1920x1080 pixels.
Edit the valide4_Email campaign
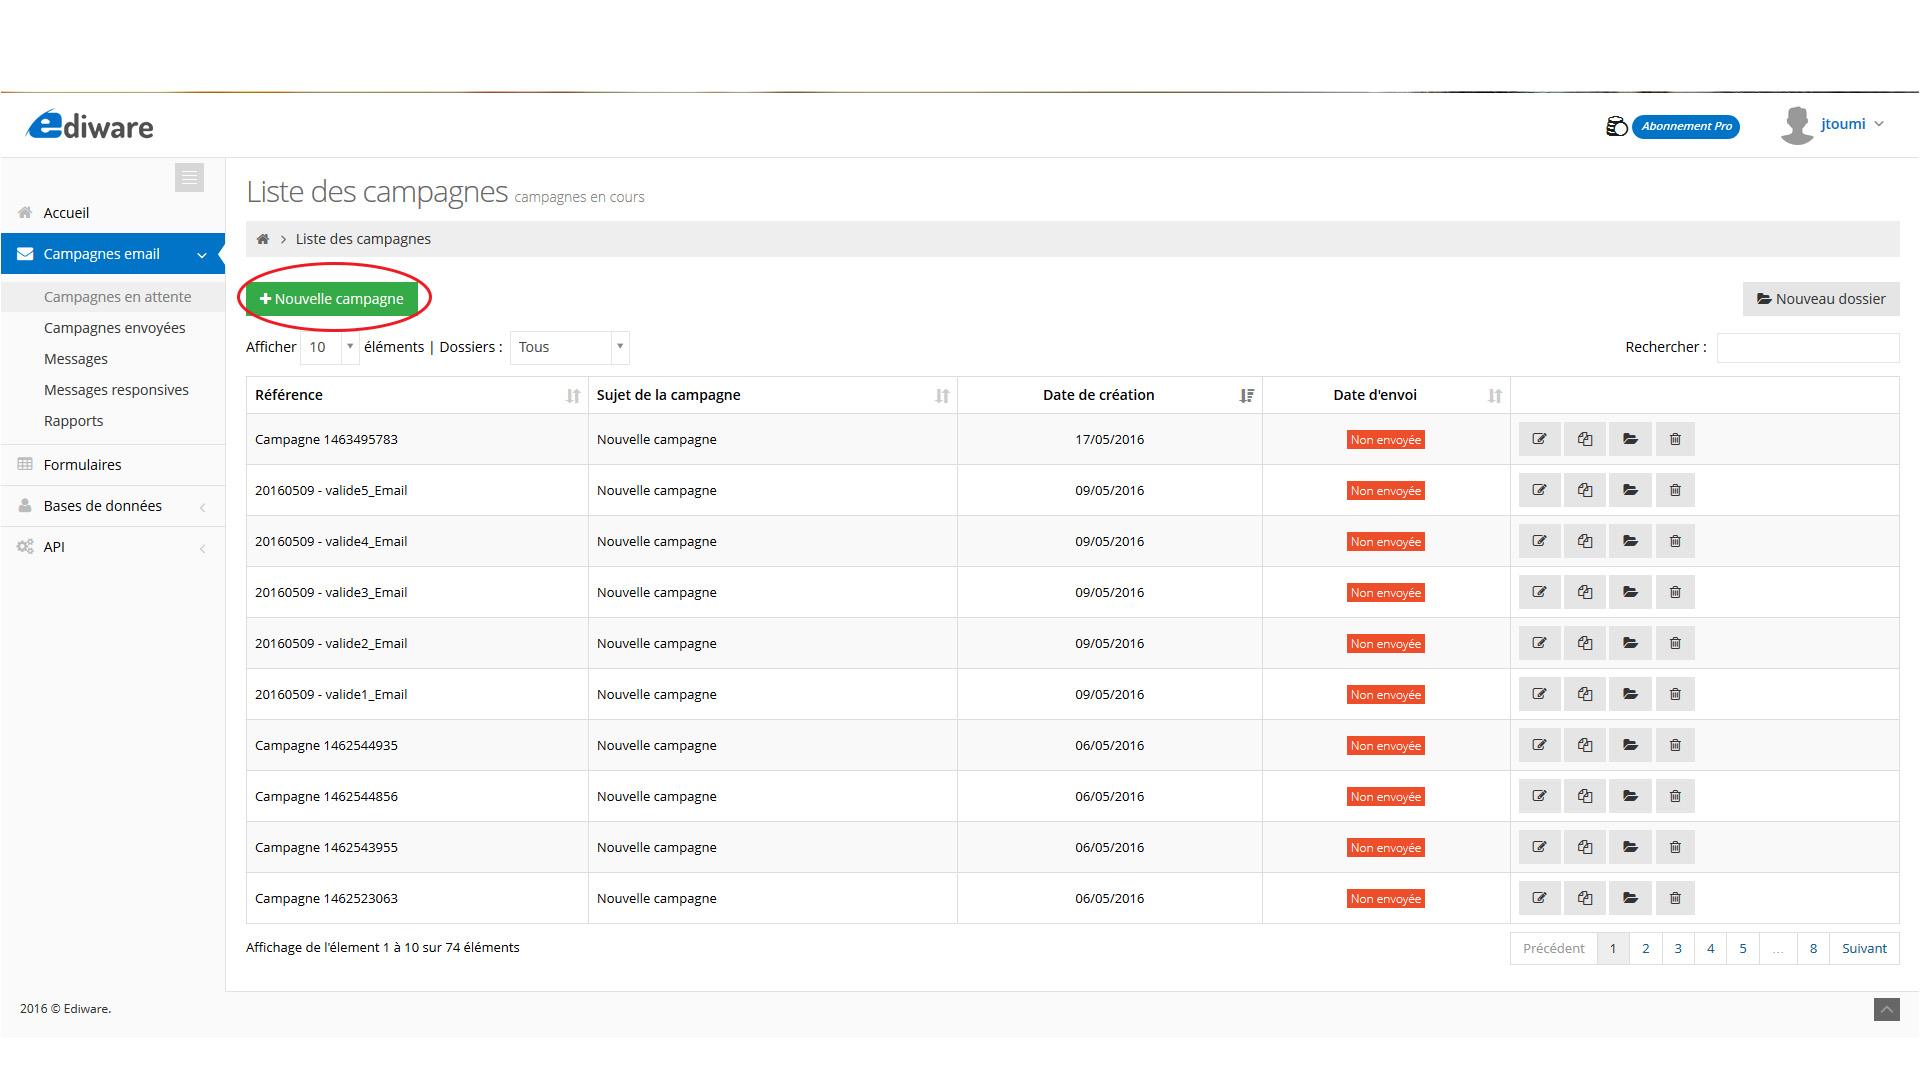coord(1539,541)
